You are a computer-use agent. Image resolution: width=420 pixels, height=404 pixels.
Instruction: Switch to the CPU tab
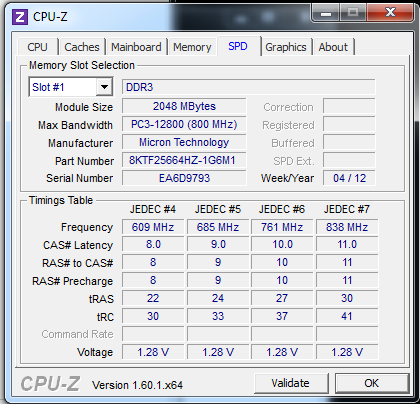37,47
